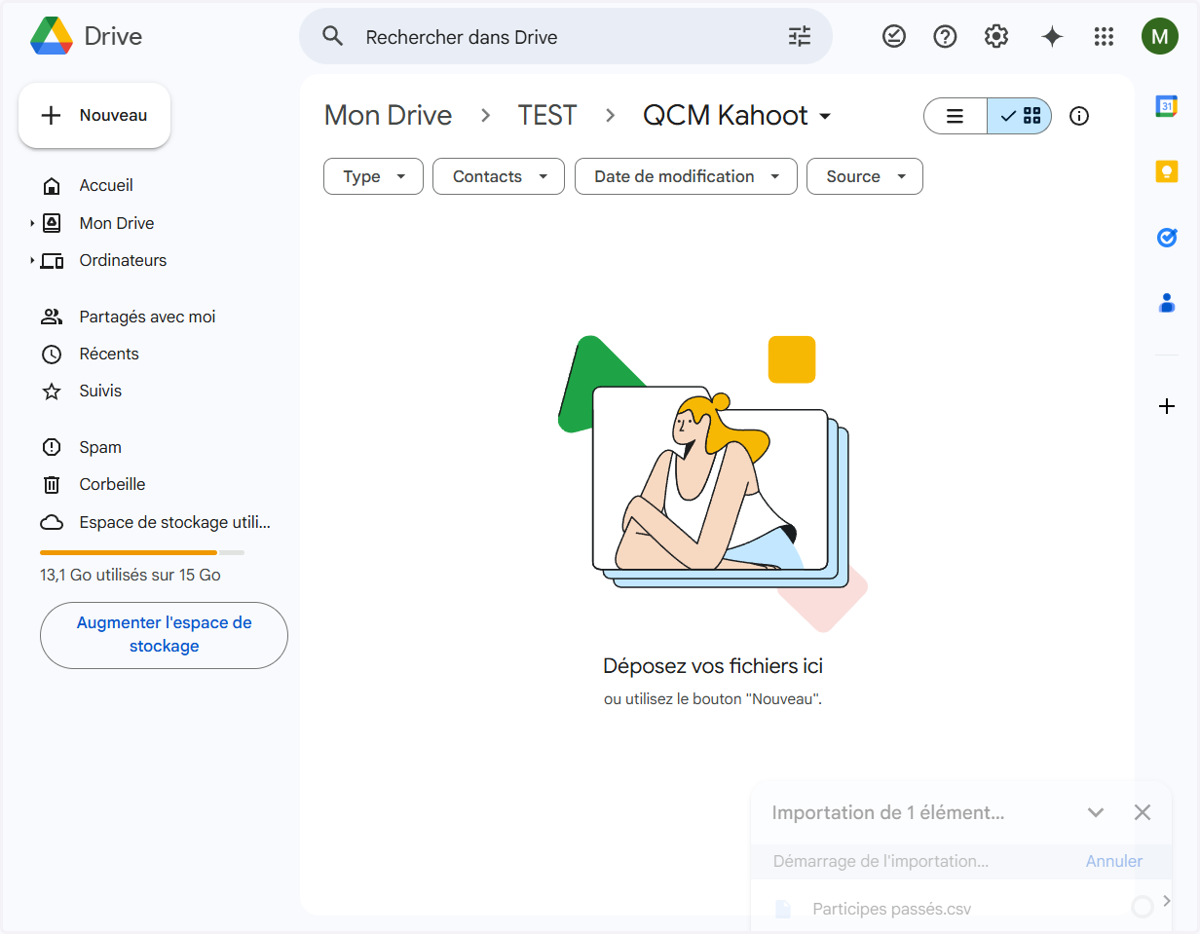1200x934 pixels.
Task: Switch to list view
Action: click(955, 116)
